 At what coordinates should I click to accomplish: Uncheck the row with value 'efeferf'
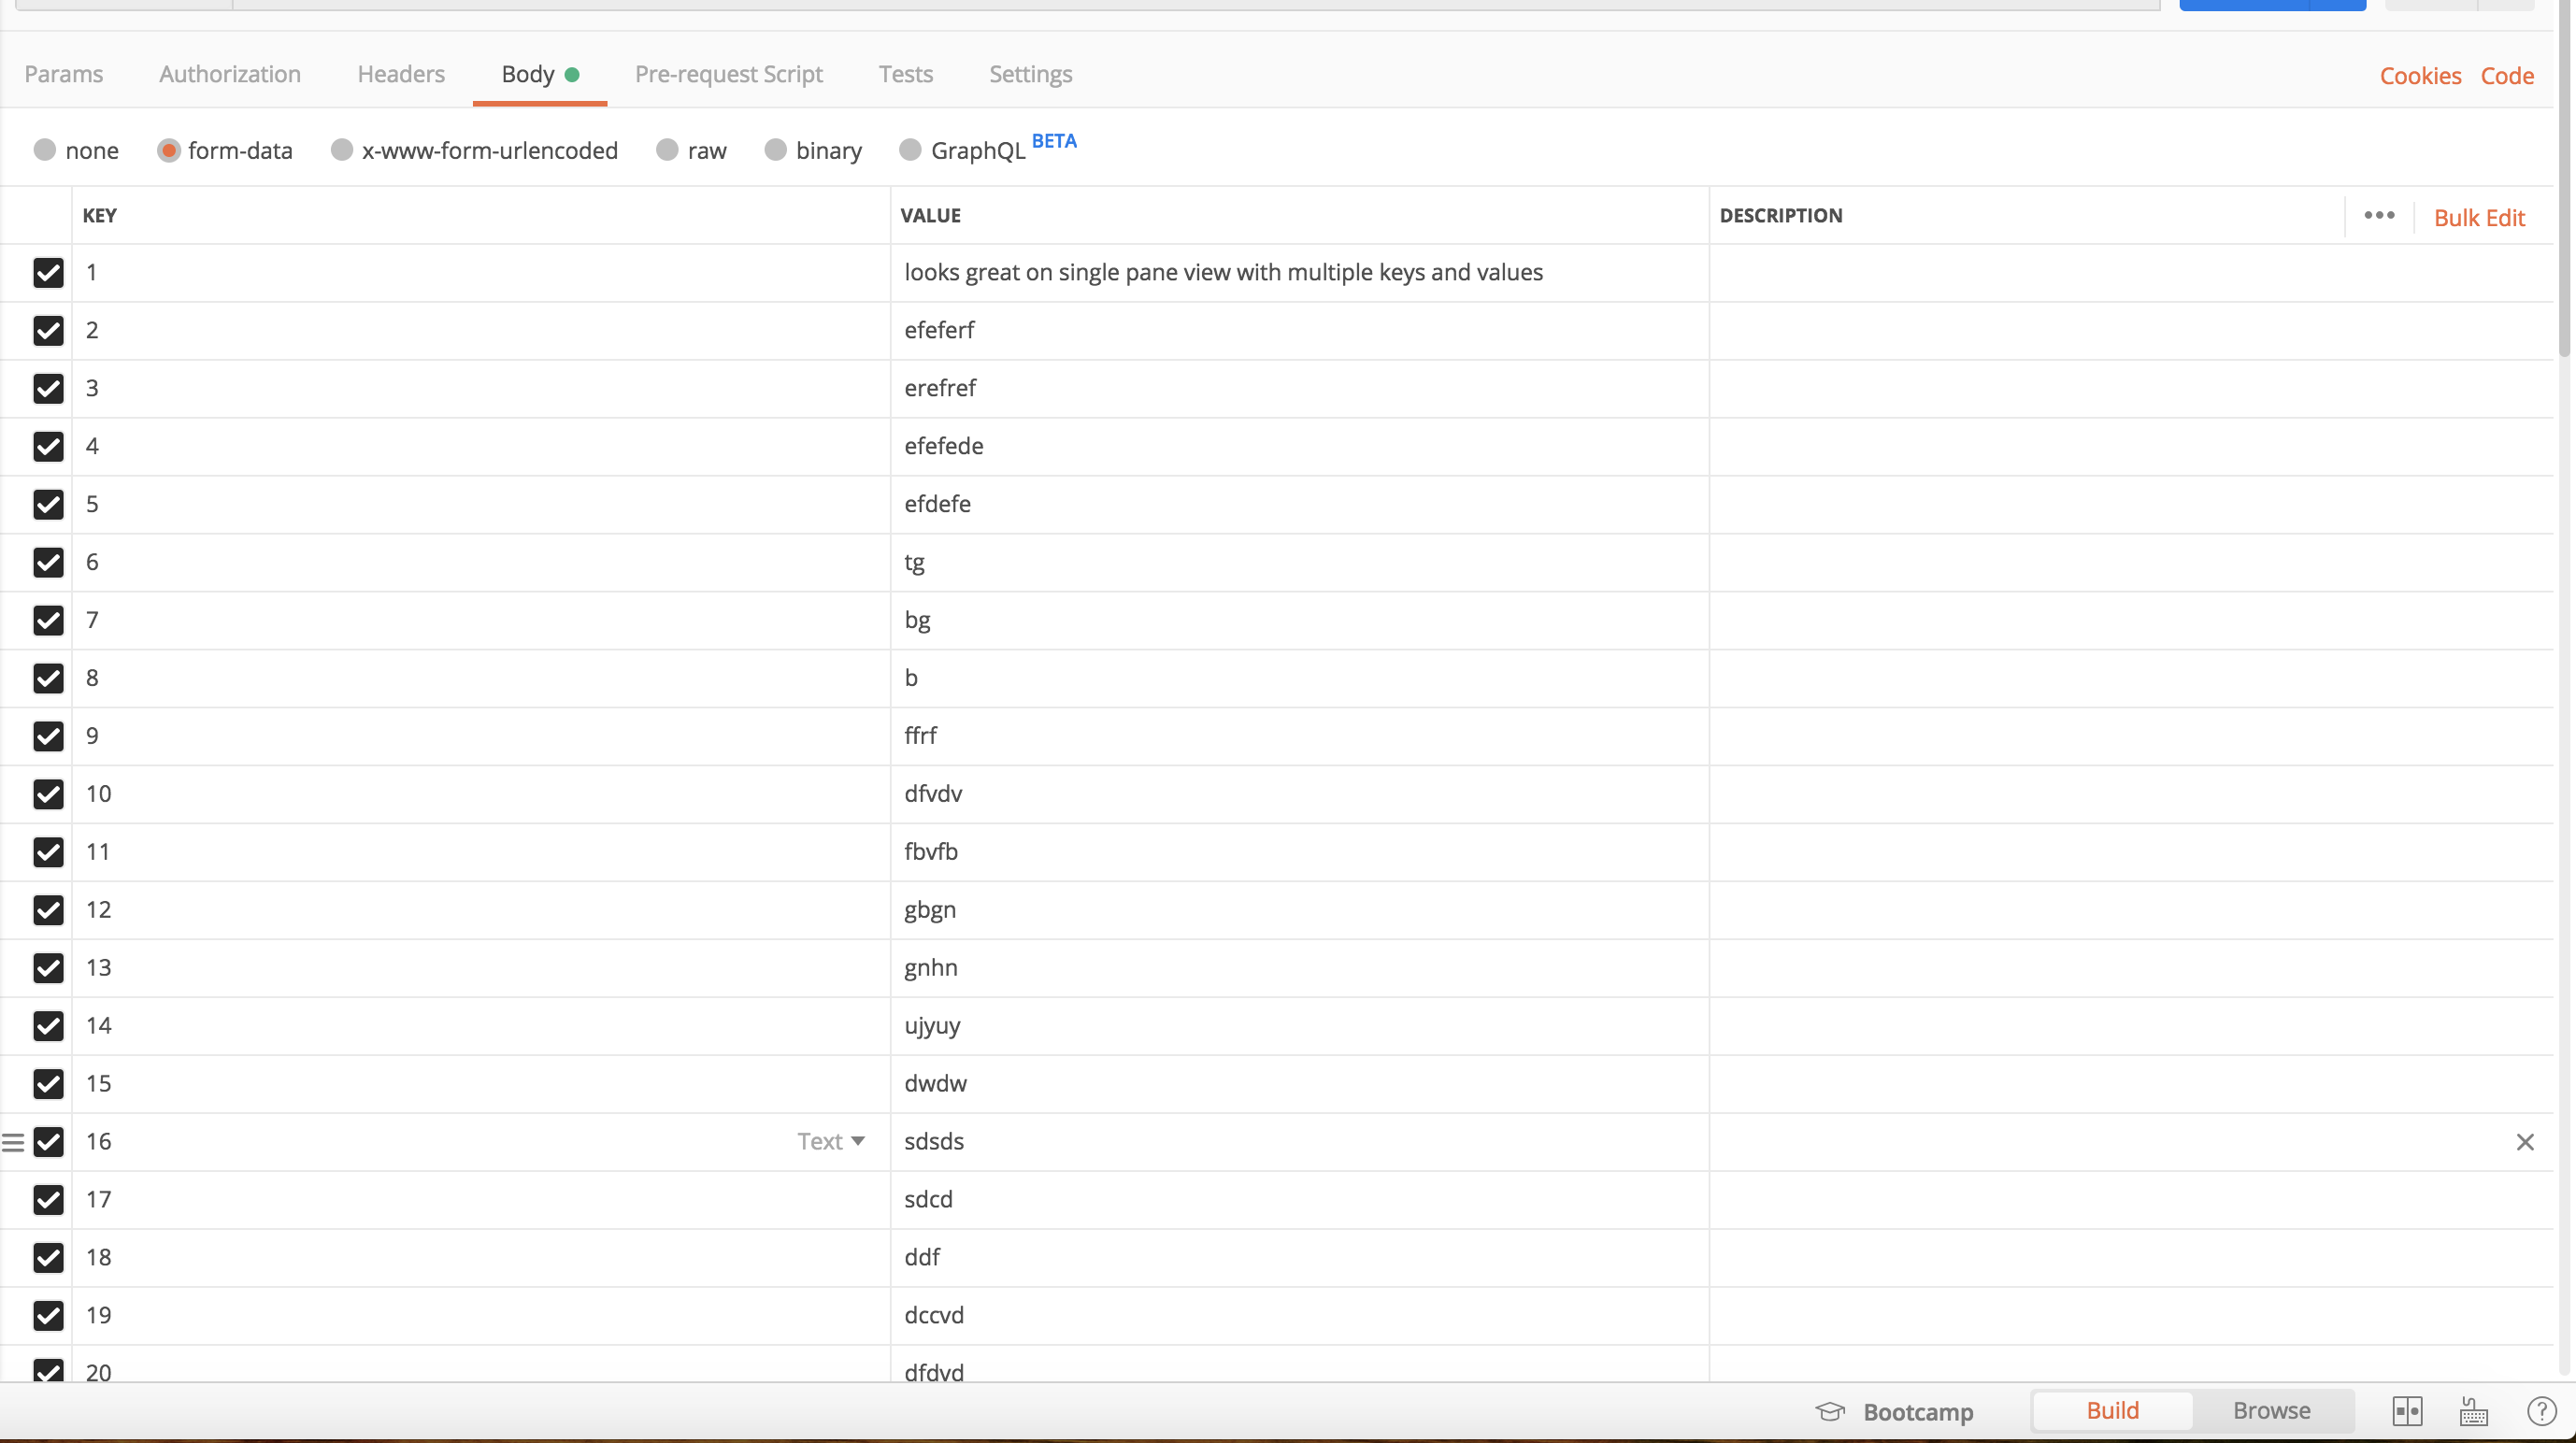pos(49,331)
